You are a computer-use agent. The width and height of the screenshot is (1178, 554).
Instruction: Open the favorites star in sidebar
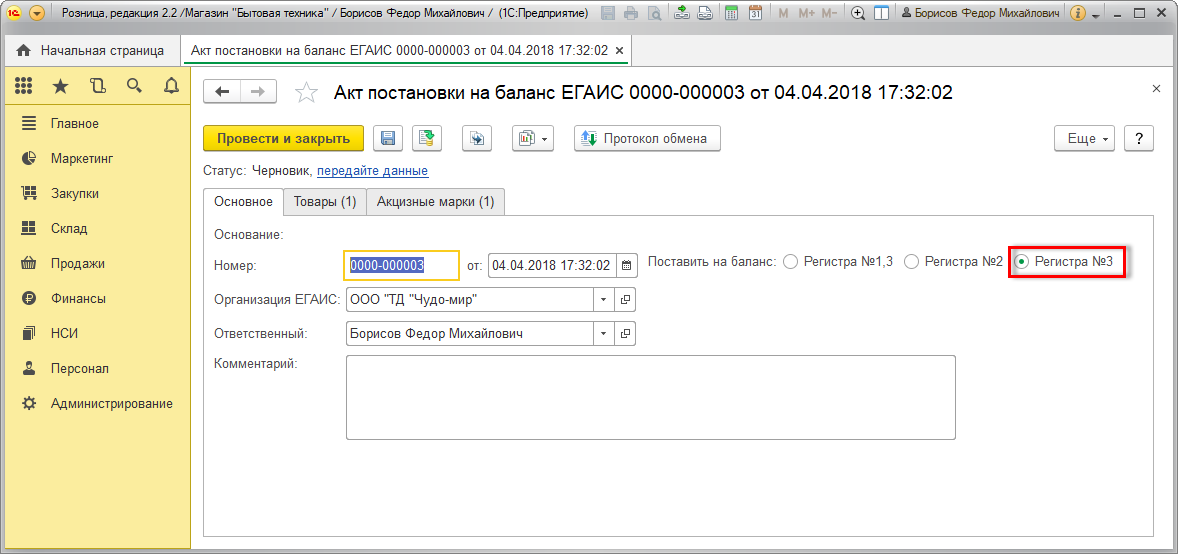click(60, 86)
